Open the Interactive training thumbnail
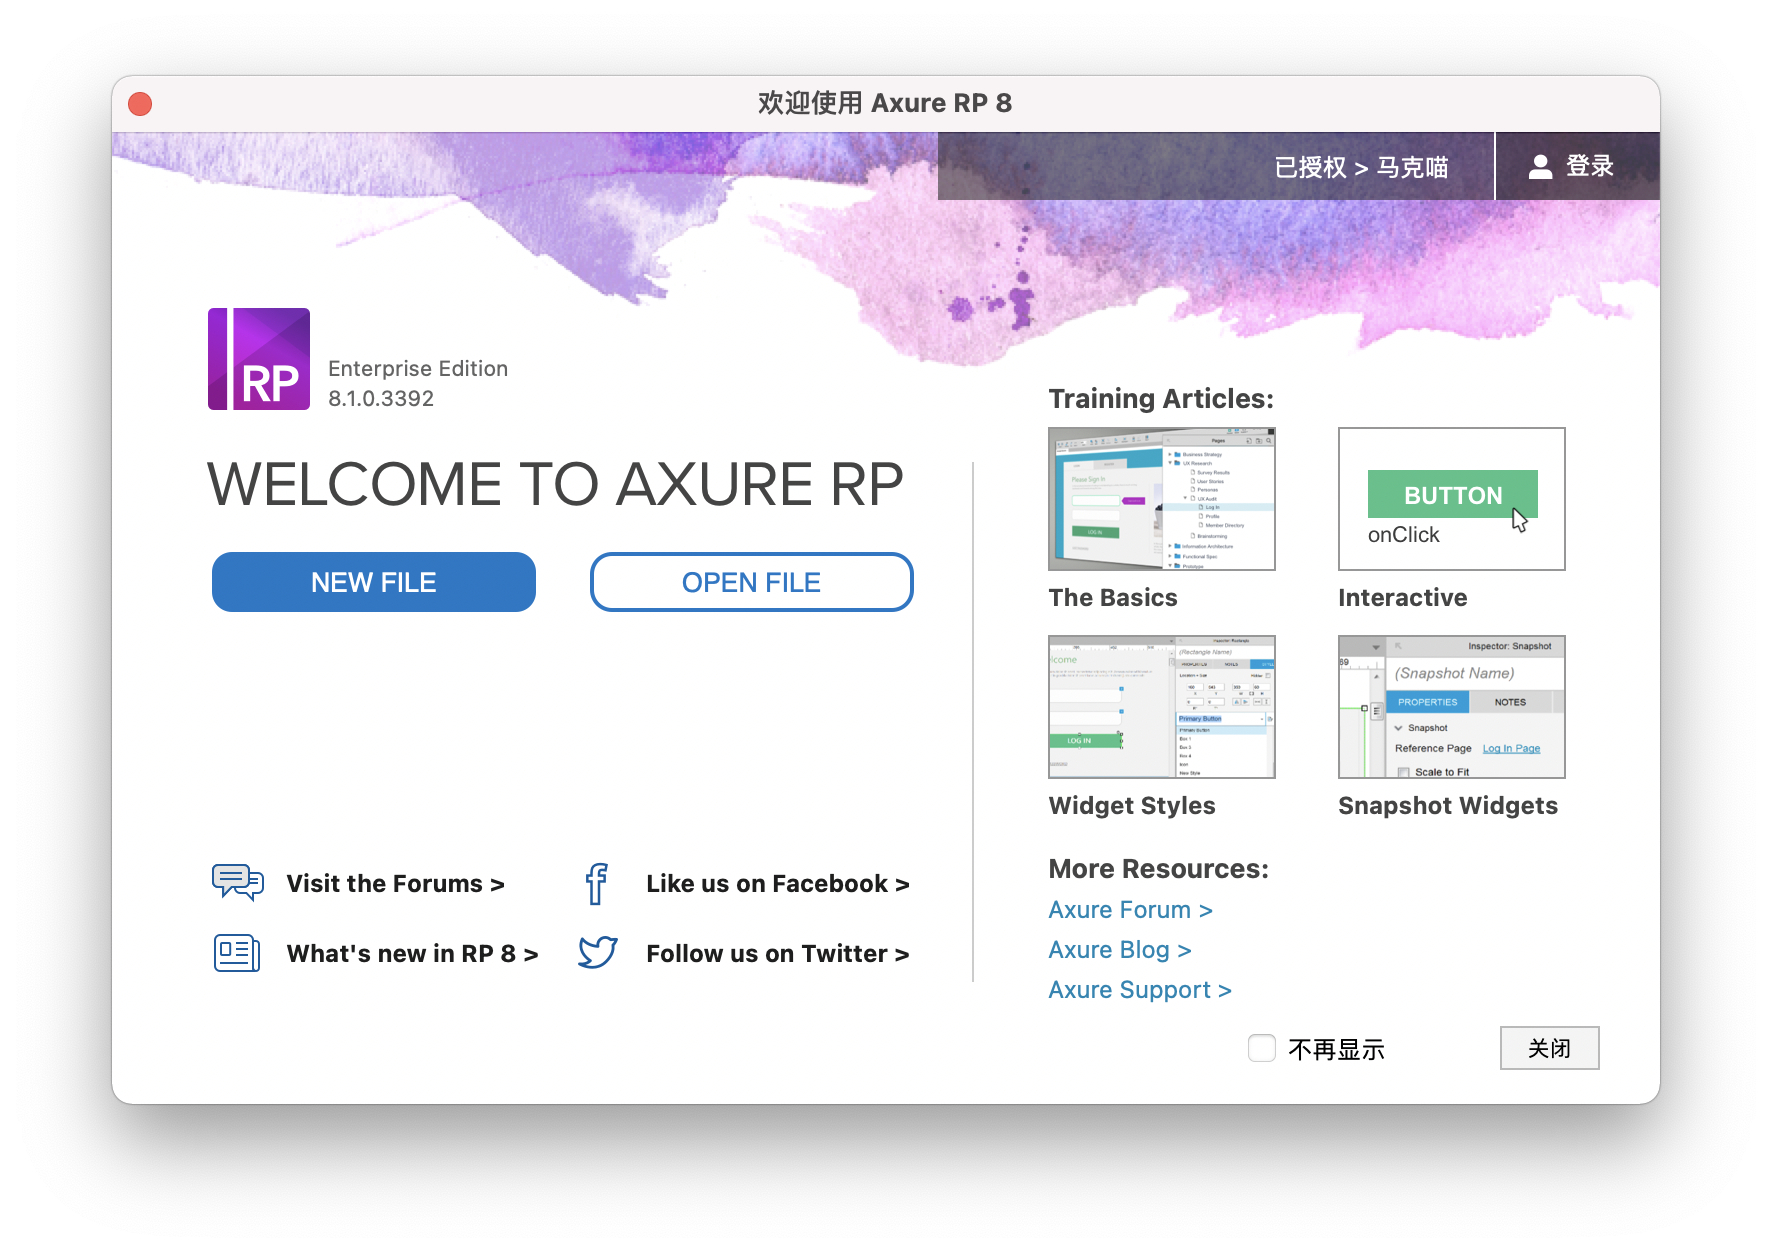The height and width of the screenshot is (1252, 1772). click(1451, 499)
